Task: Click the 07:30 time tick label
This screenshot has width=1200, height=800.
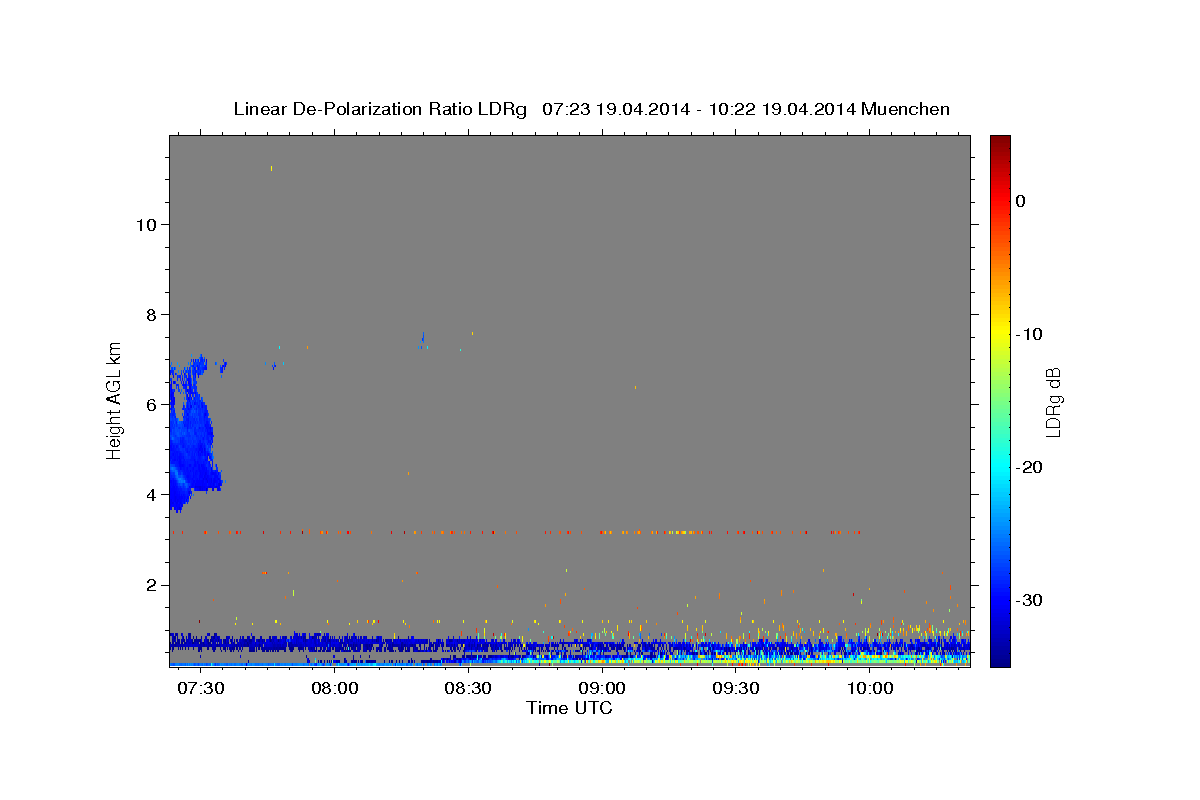Action: (201, 689)
